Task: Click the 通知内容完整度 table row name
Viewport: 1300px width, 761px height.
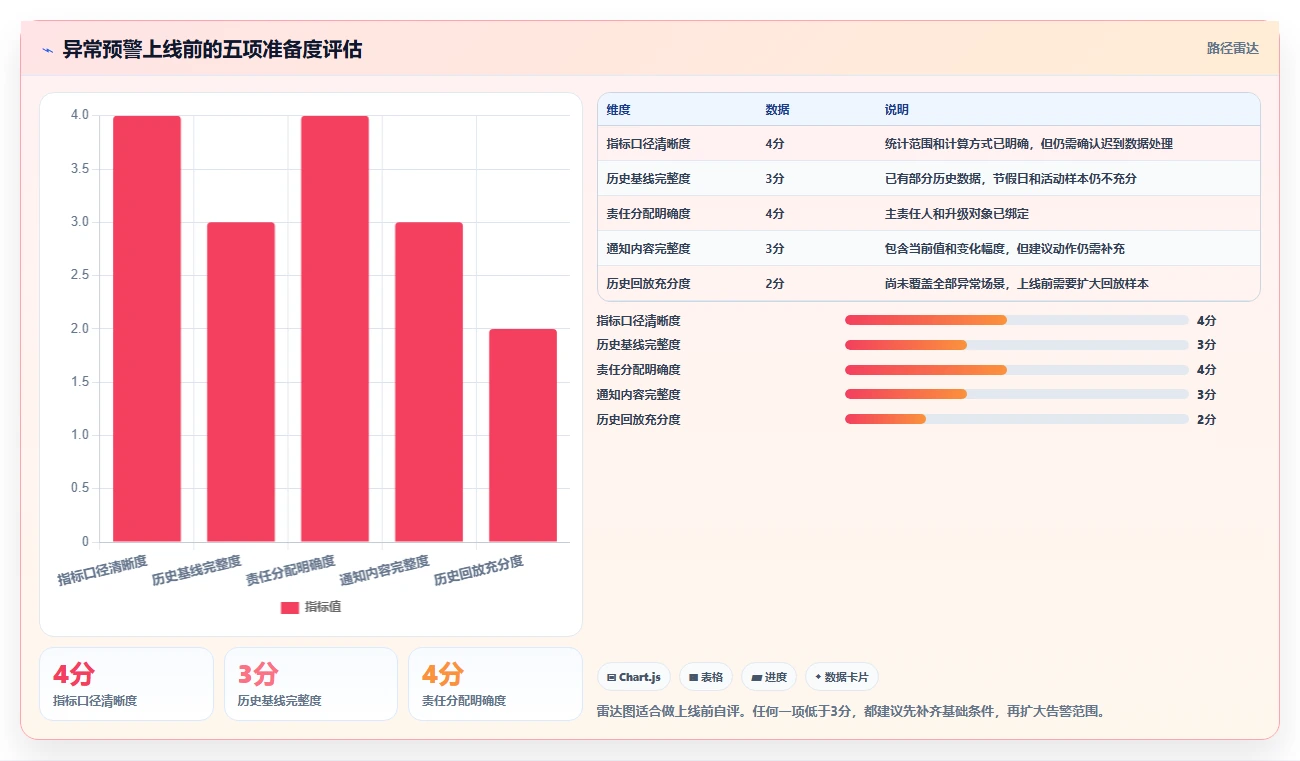Action: point(648,249)
